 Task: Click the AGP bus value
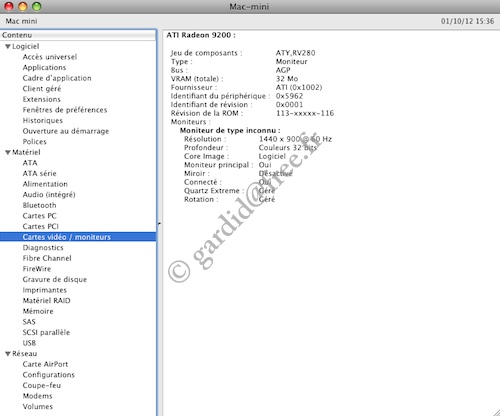pyautogui.click(x=283, y=70)
